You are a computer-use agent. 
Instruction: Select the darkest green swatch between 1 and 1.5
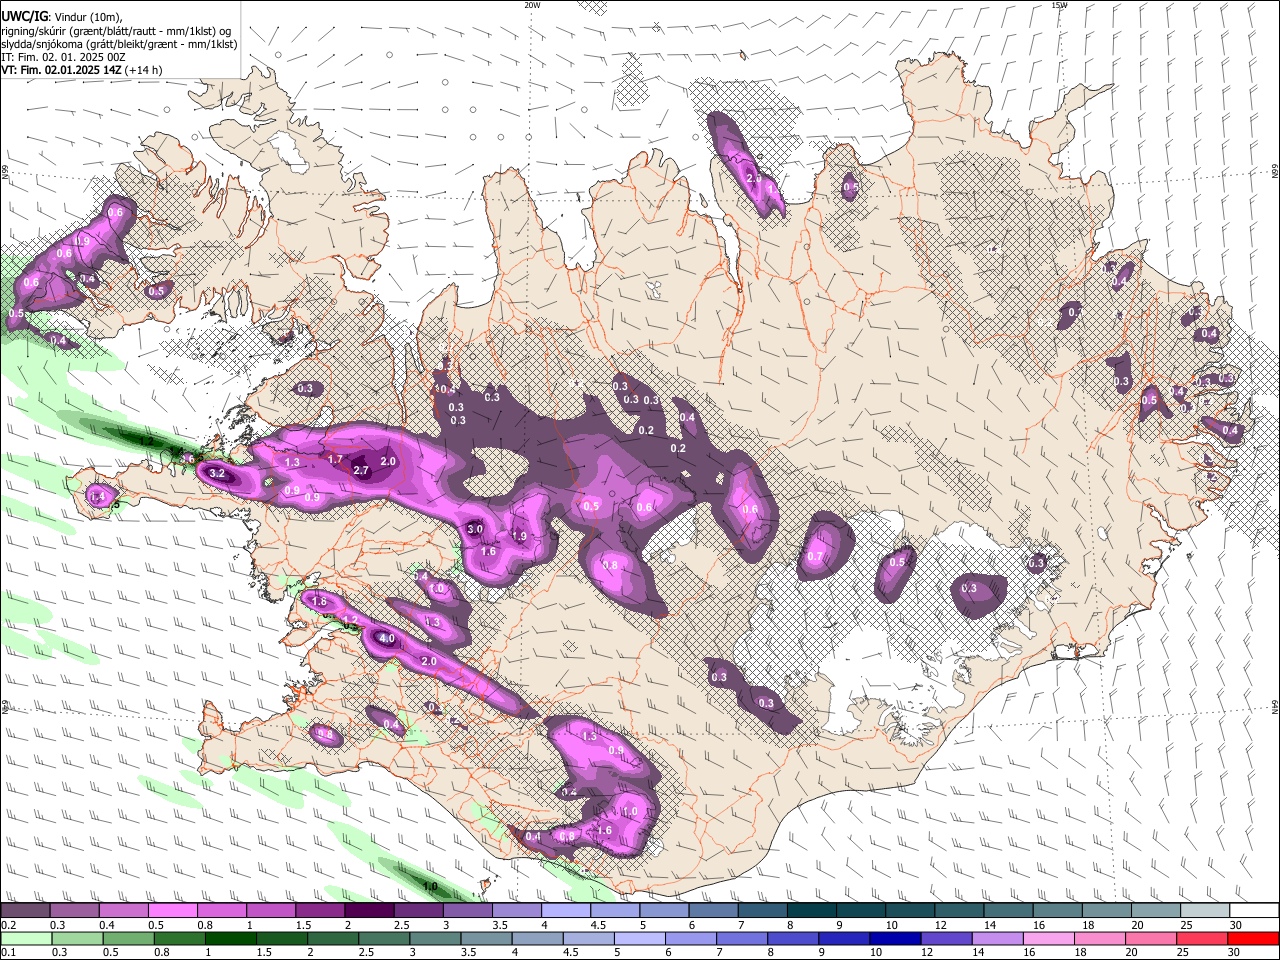[230, 938]
